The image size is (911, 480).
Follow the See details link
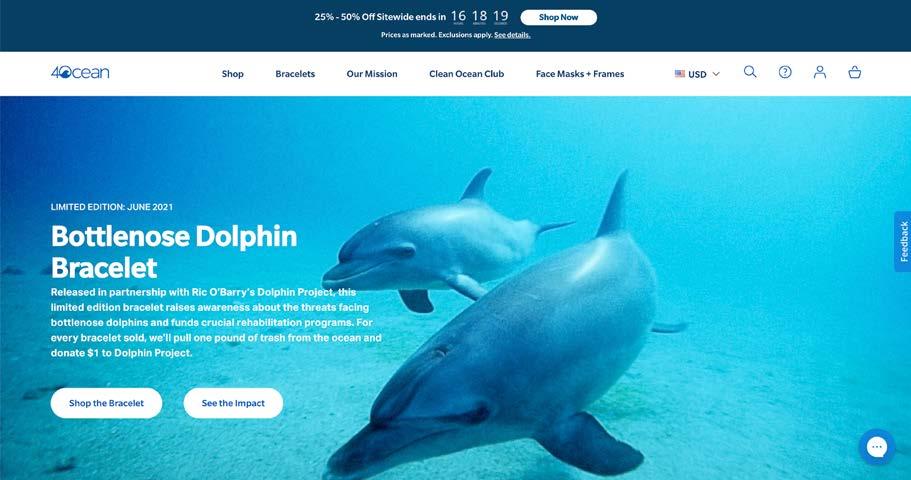pyautogui.click(x=512, y=35)
